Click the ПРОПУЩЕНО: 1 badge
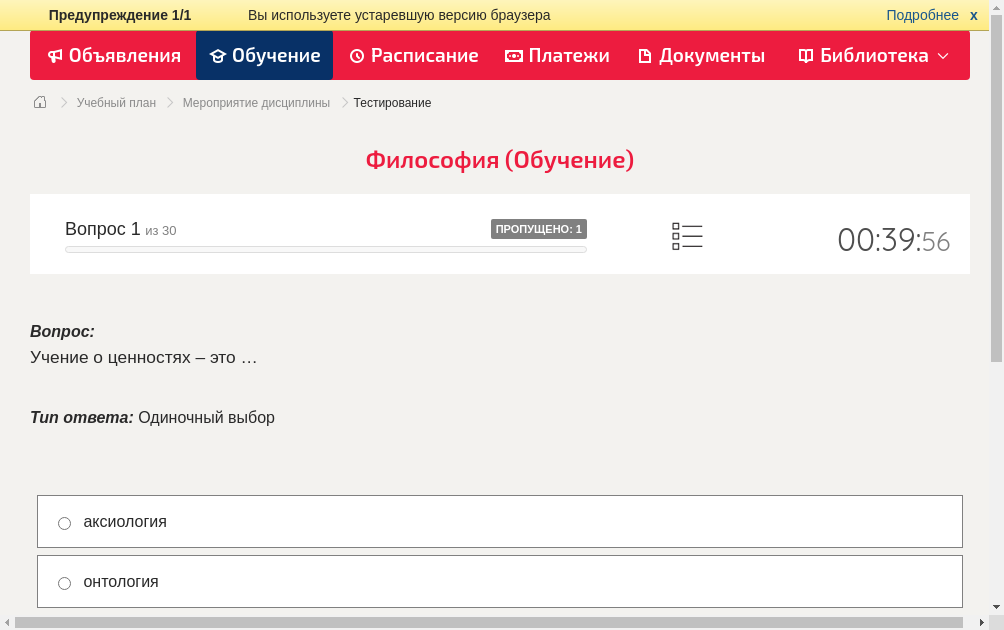 538,229
